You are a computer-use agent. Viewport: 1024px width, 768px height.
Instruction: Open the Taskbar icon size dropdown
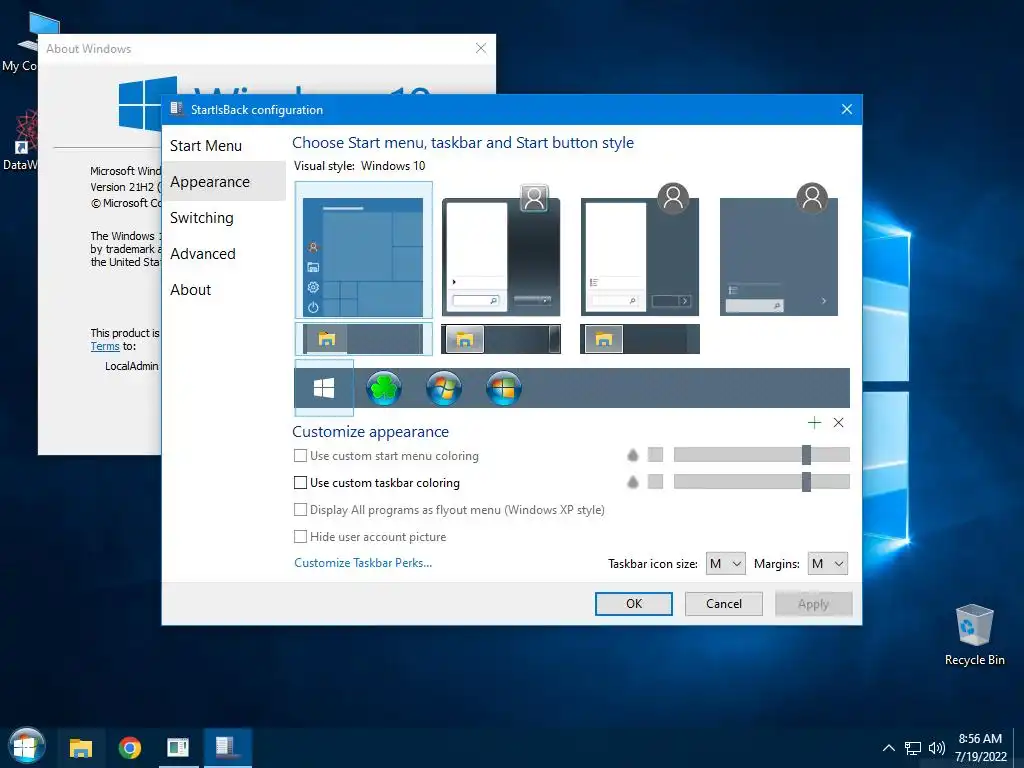[x=726, y=564]
